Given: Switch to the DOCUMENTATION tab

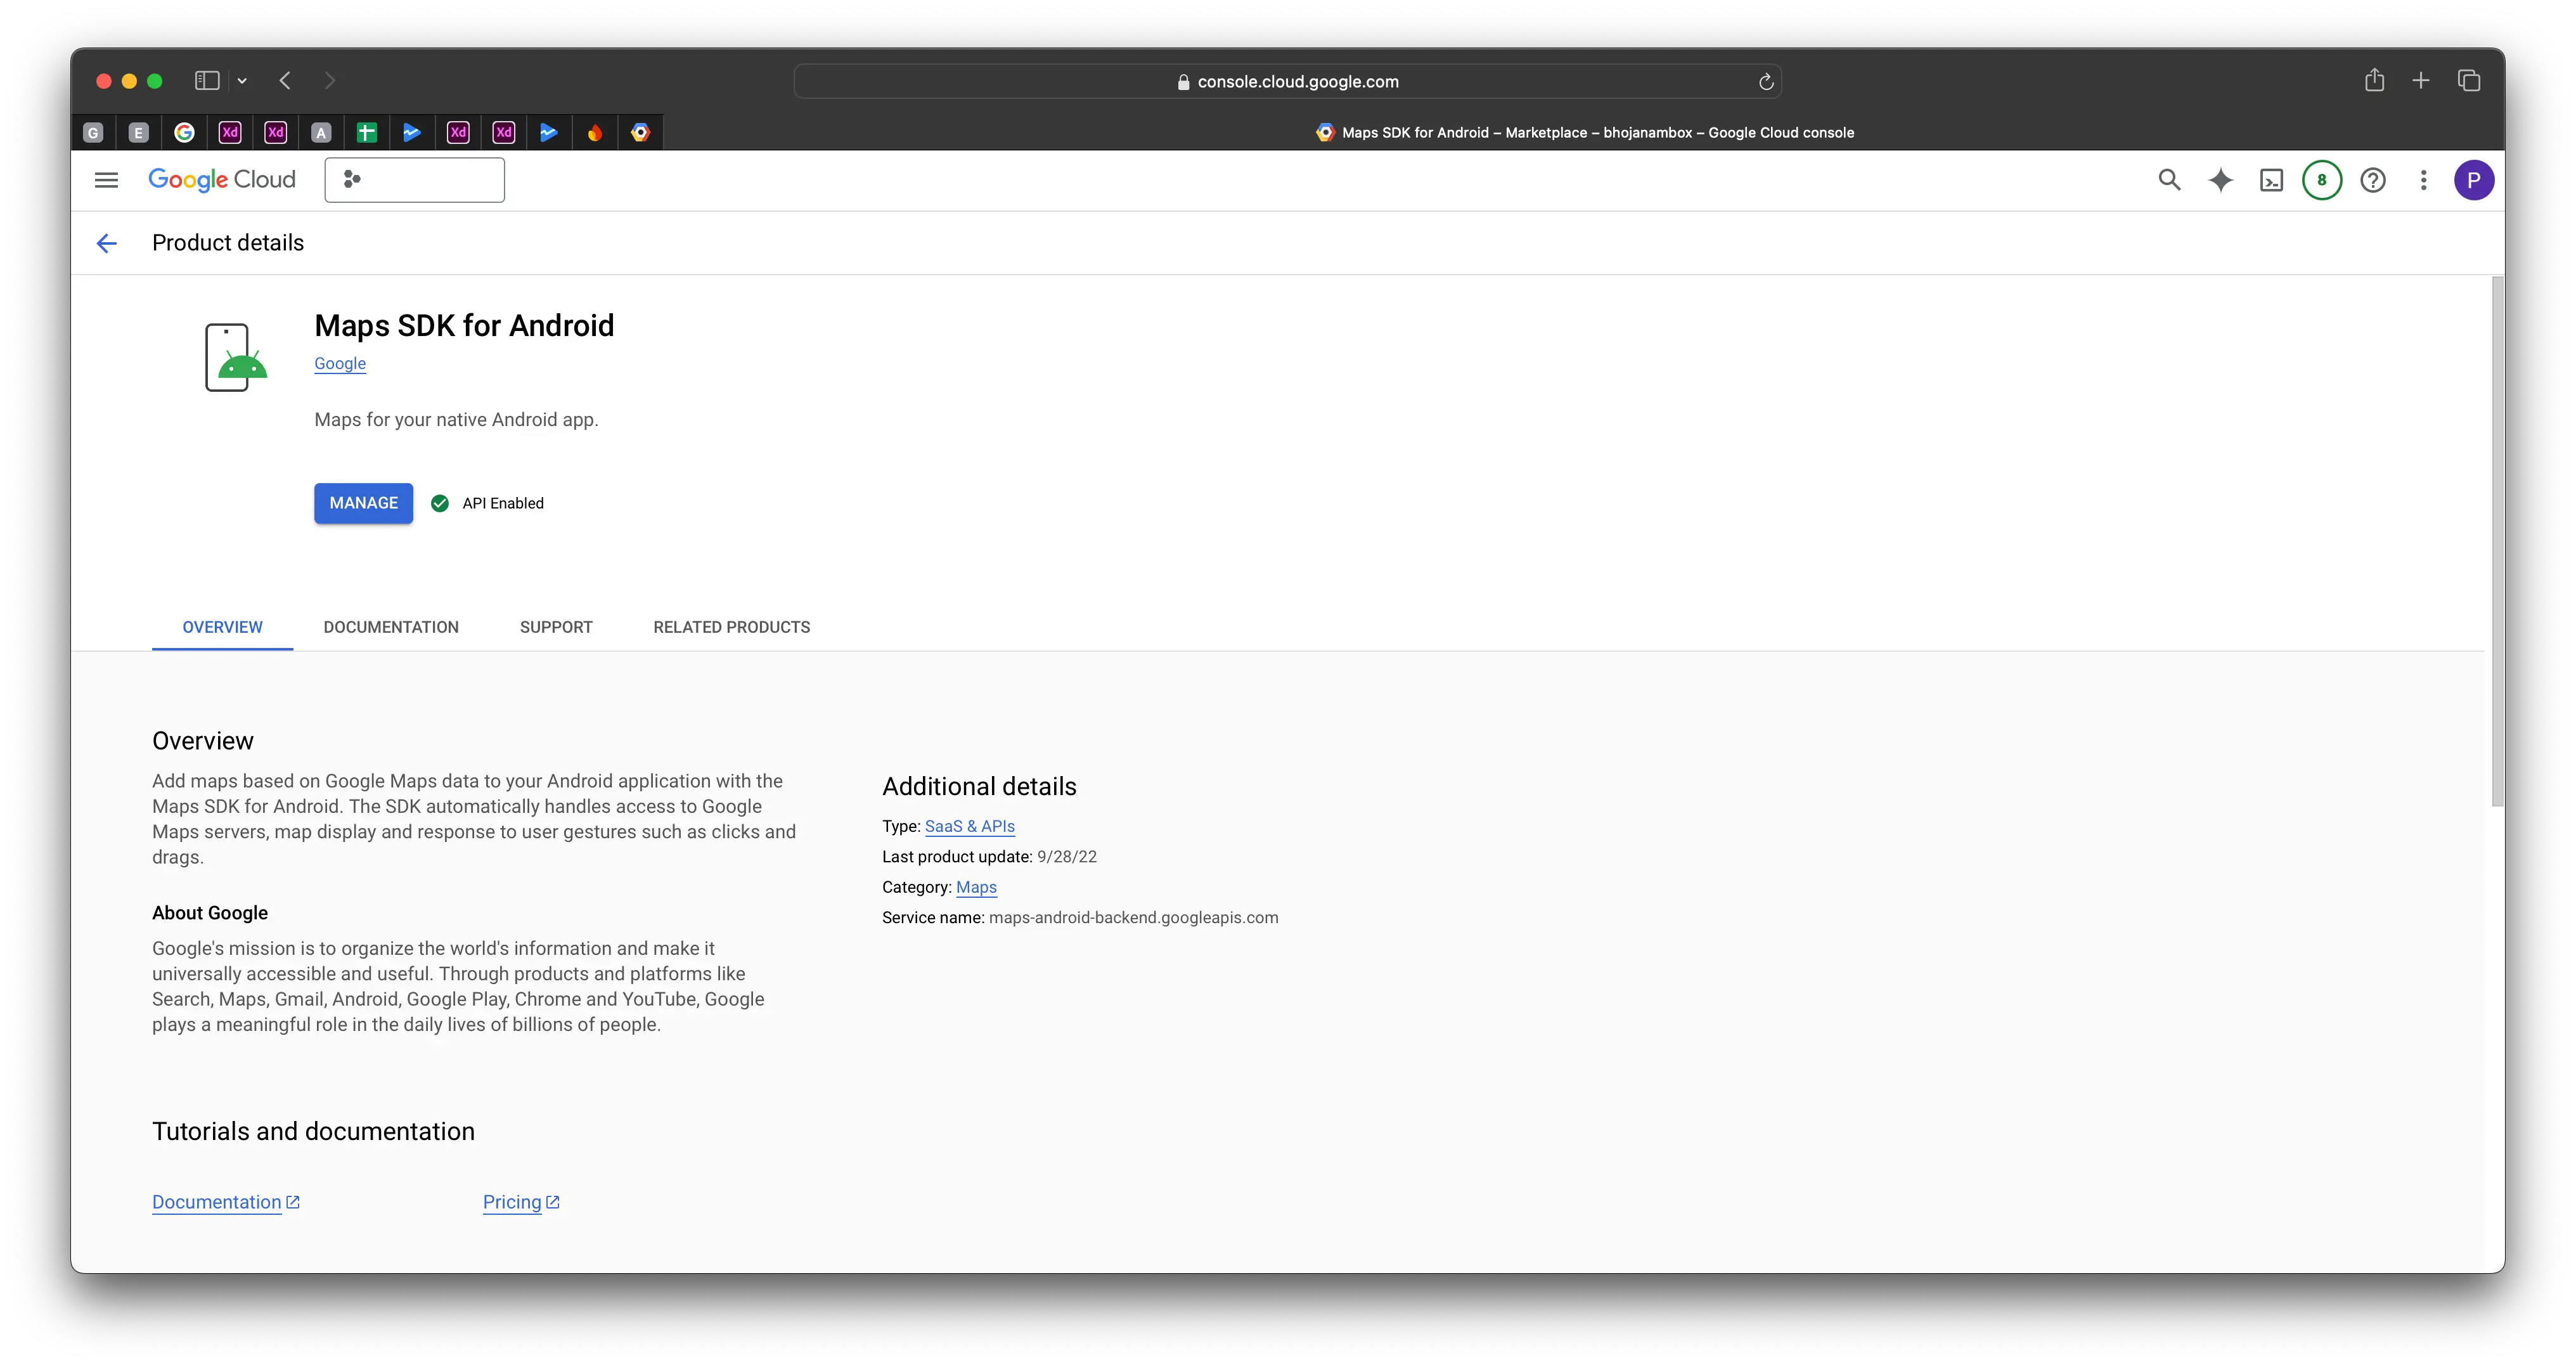Looking at the screenshot, I should 391,627.
